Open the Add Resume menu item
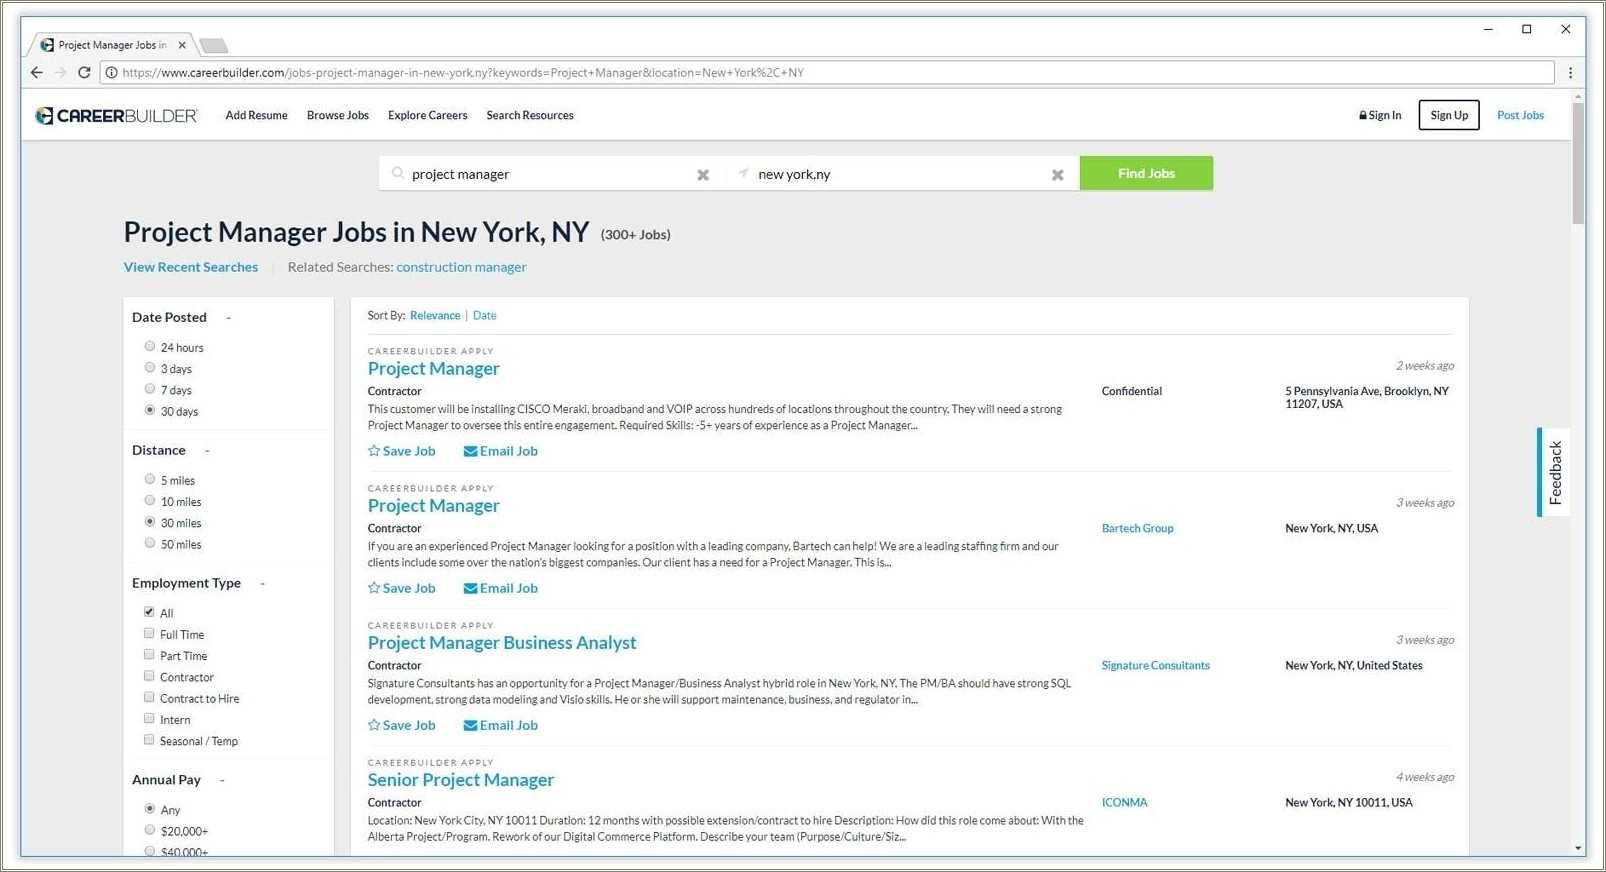 coord(256,115)
